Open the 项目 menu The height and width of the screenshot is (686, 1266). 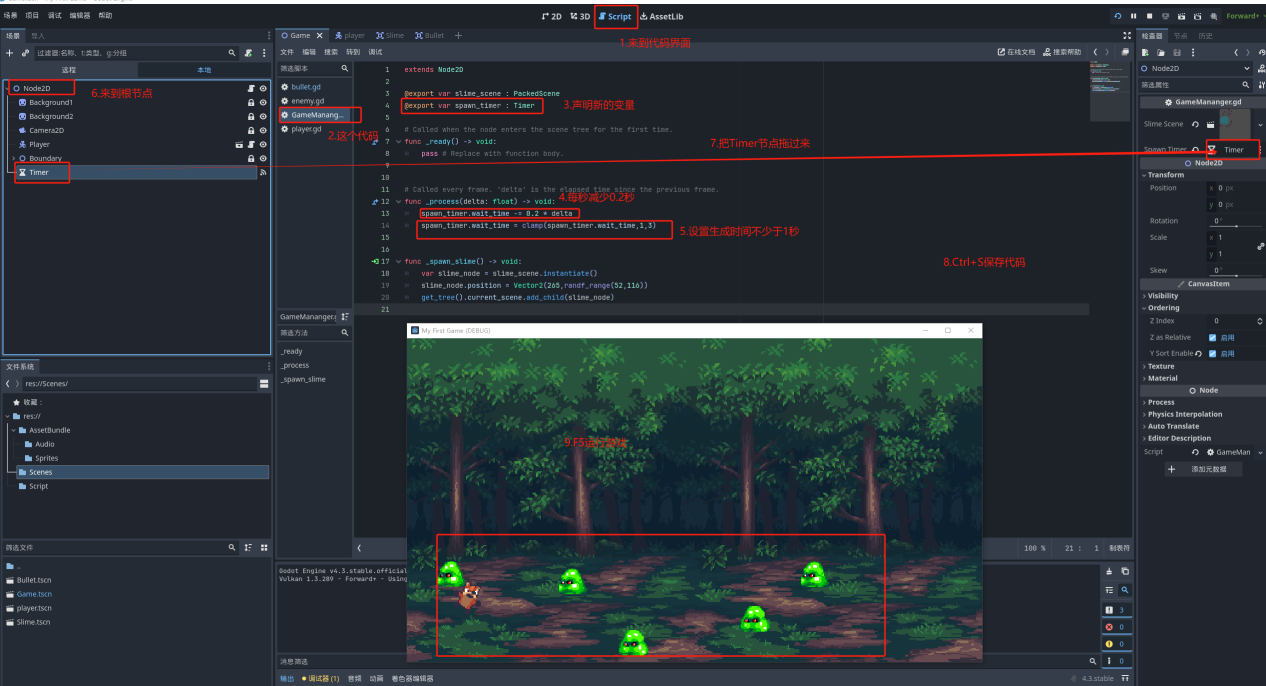(x=32, y=16)
